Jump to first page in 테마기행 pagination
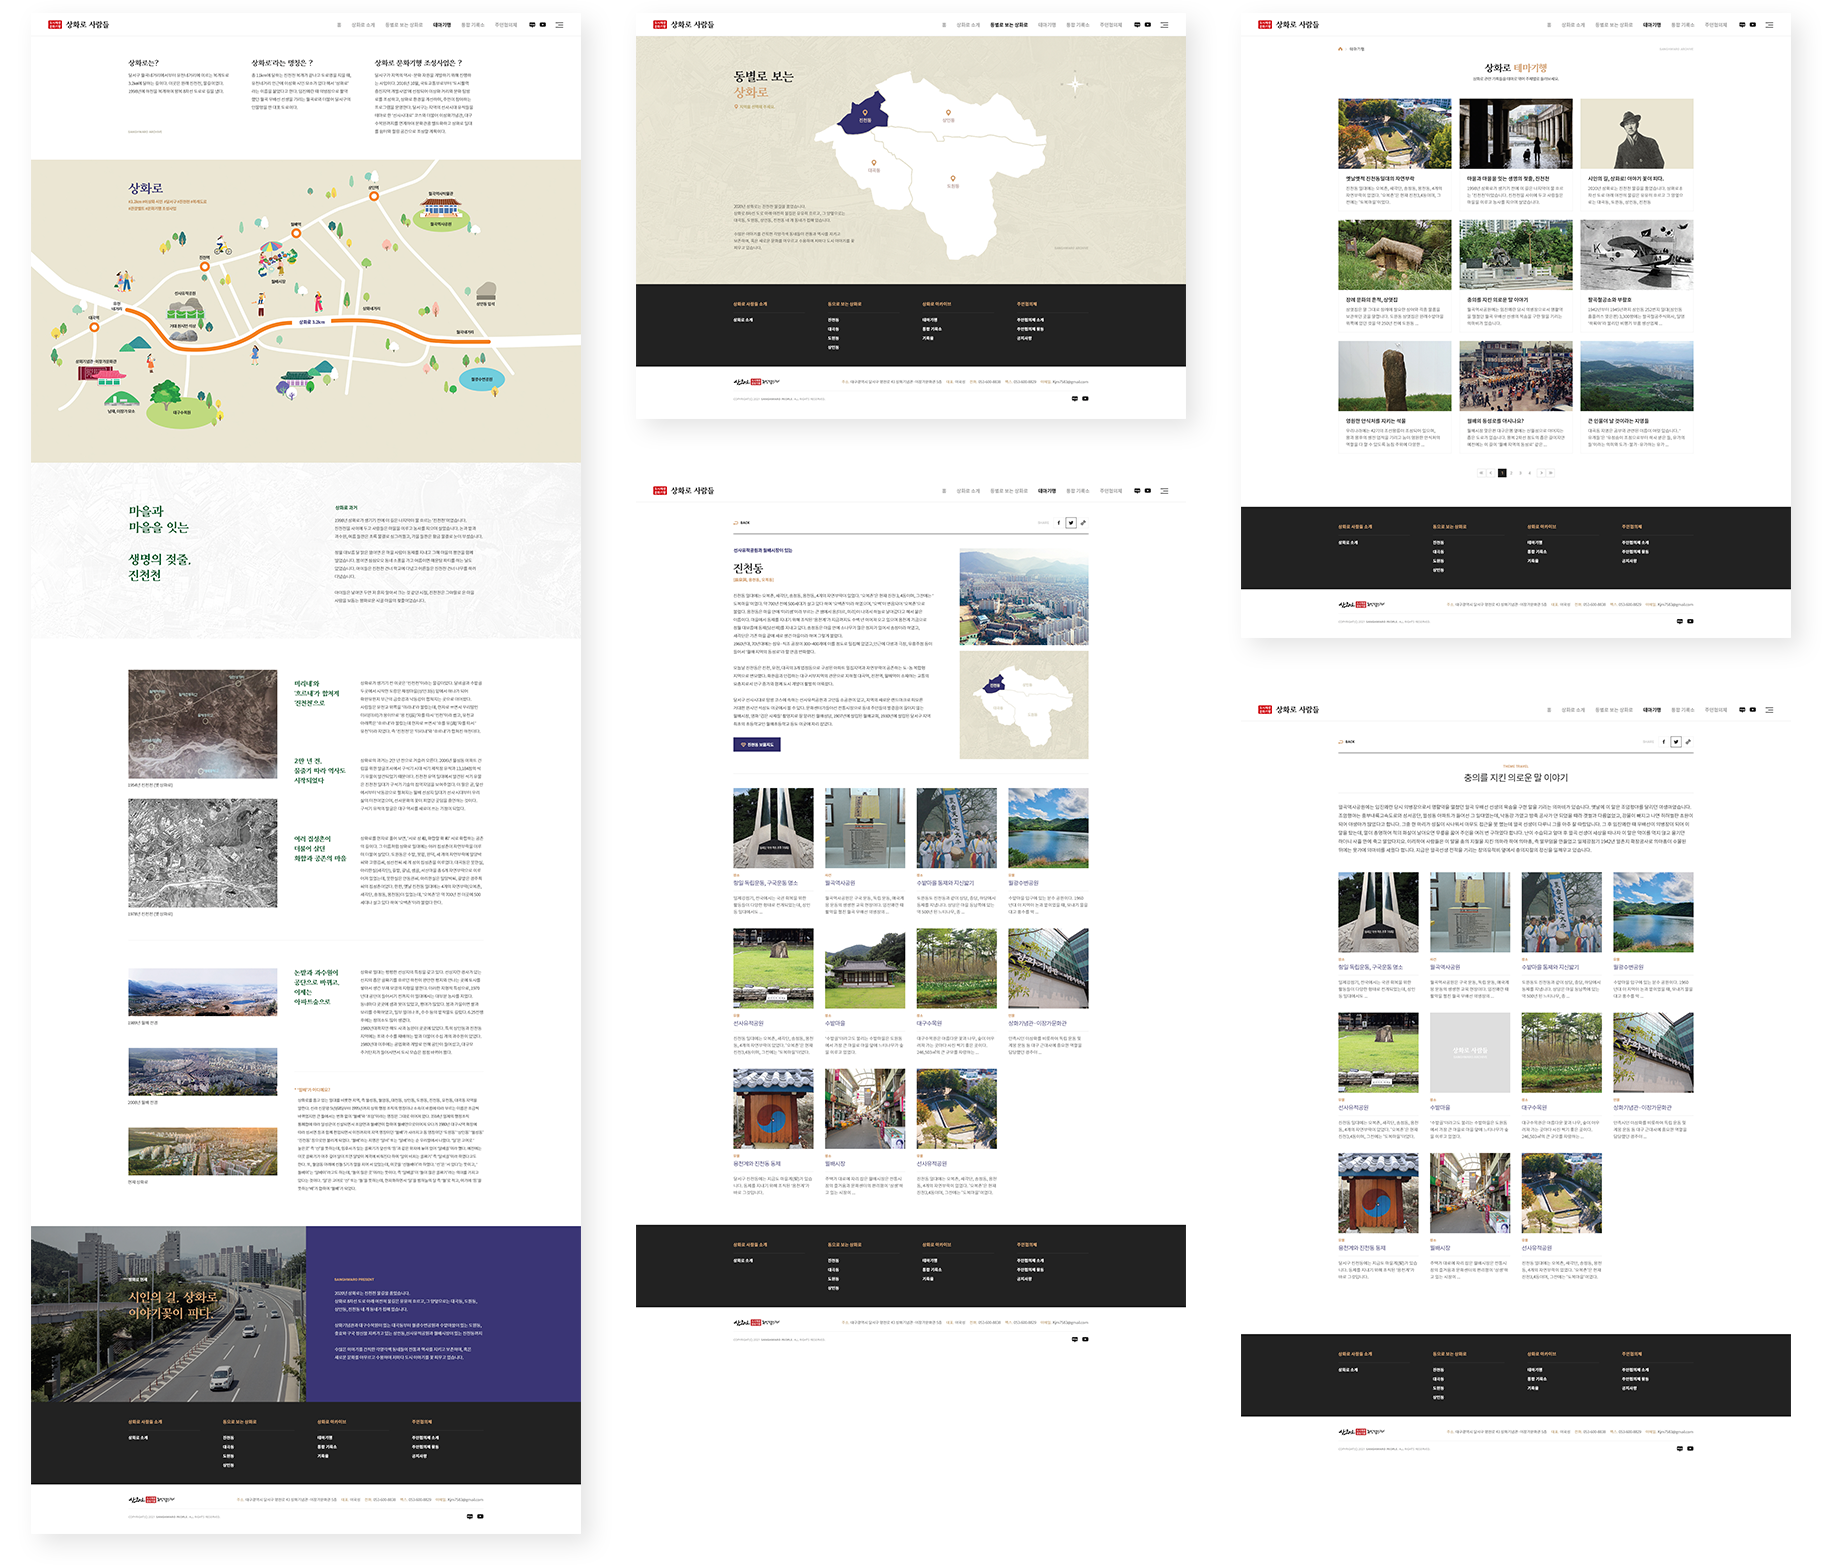This screenshot has height=1565, width=1822. click(x=1481, y=473)
